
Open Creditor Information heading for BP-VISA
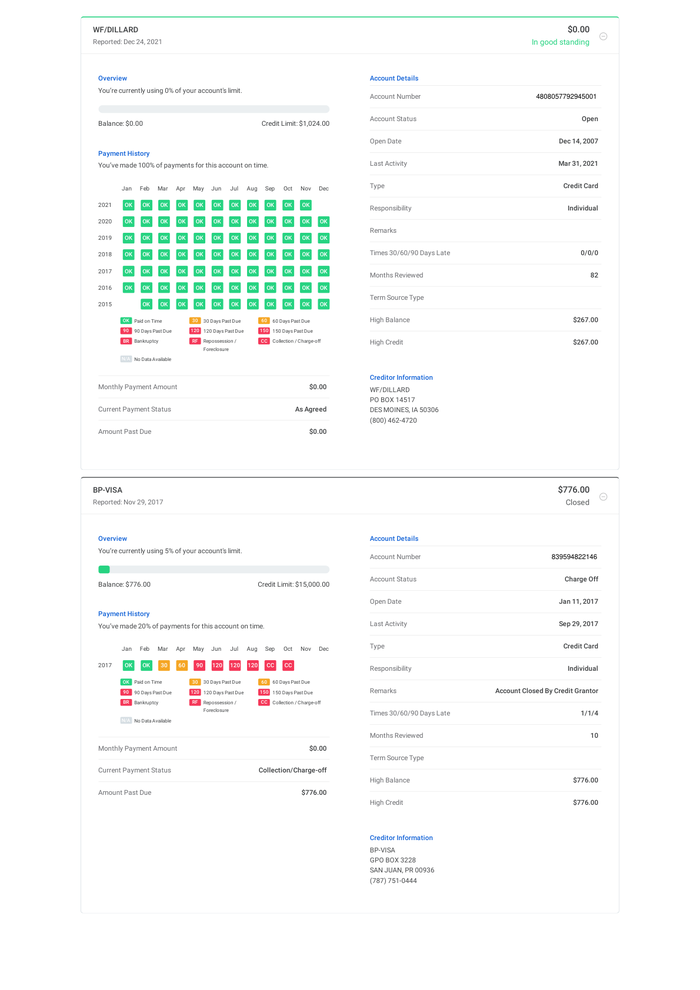pos(401,838)
